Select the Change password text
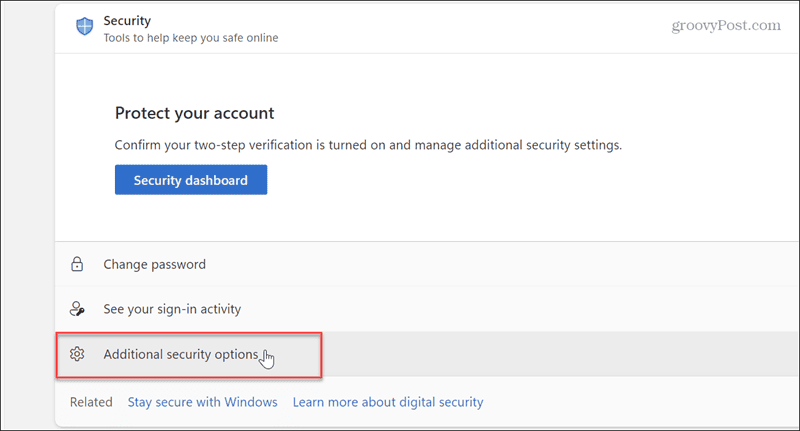 (154, 265)
